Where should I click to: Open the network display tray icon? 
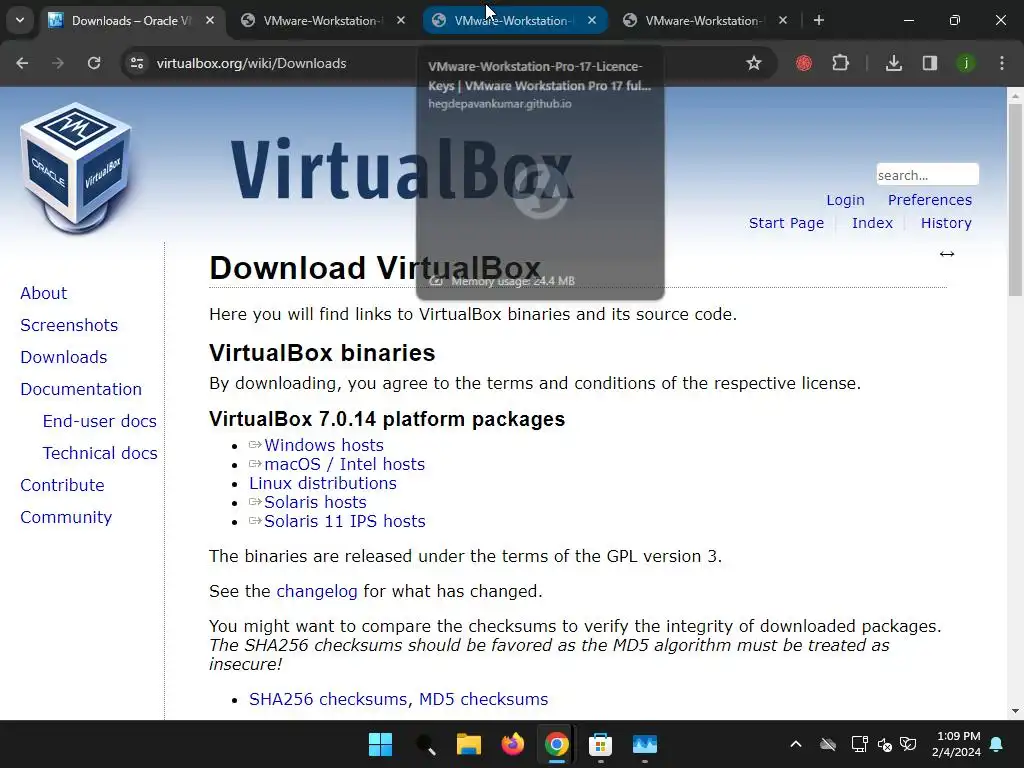tap(859, 744)
